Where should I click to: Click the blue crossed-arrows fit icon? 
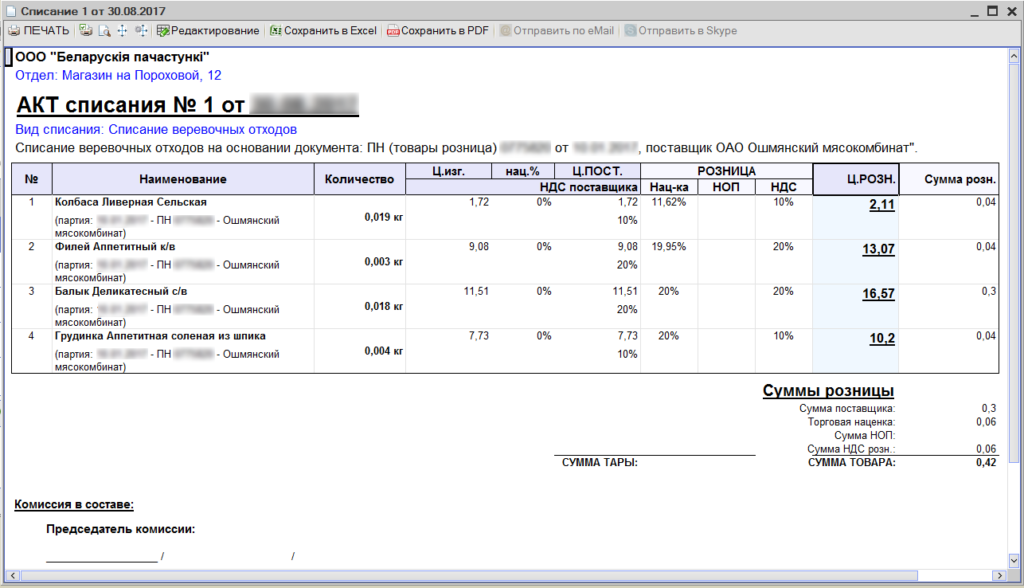[x=122, y=31]
